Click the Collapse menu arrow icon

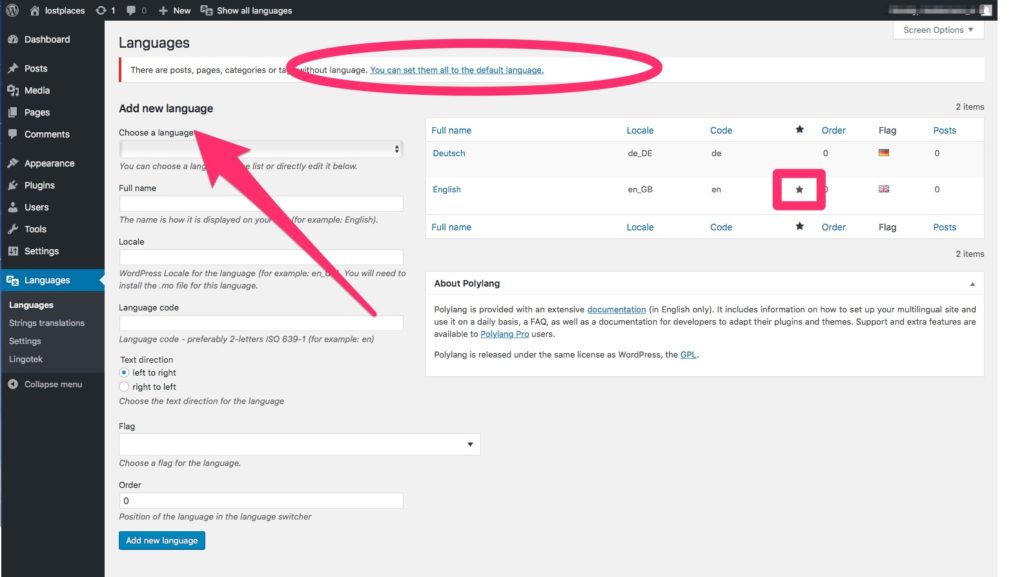coord(13,384)
